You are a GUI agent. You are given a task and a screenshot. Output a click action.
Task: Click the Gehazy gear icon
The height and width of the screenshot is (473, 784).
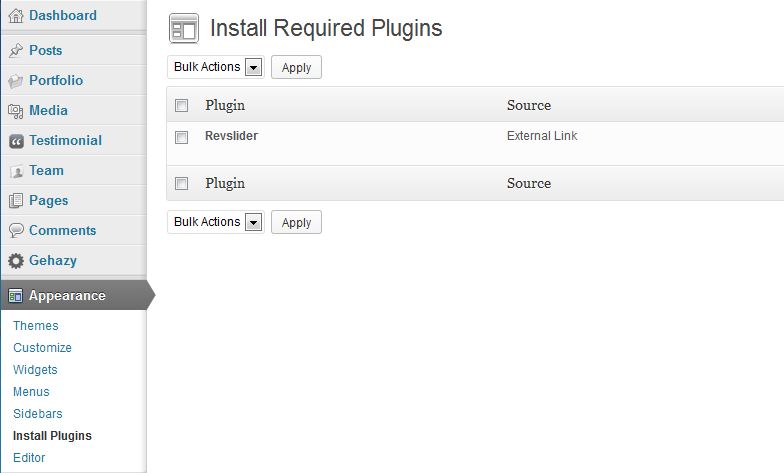(x=16, y=261)
